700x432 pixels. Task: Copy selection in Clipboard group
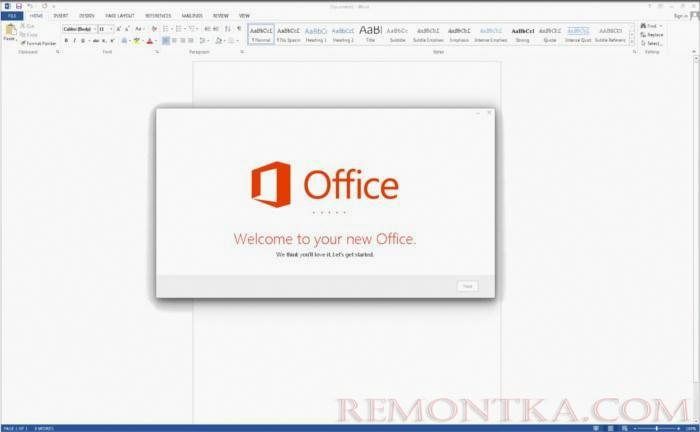tap(29, 34)
